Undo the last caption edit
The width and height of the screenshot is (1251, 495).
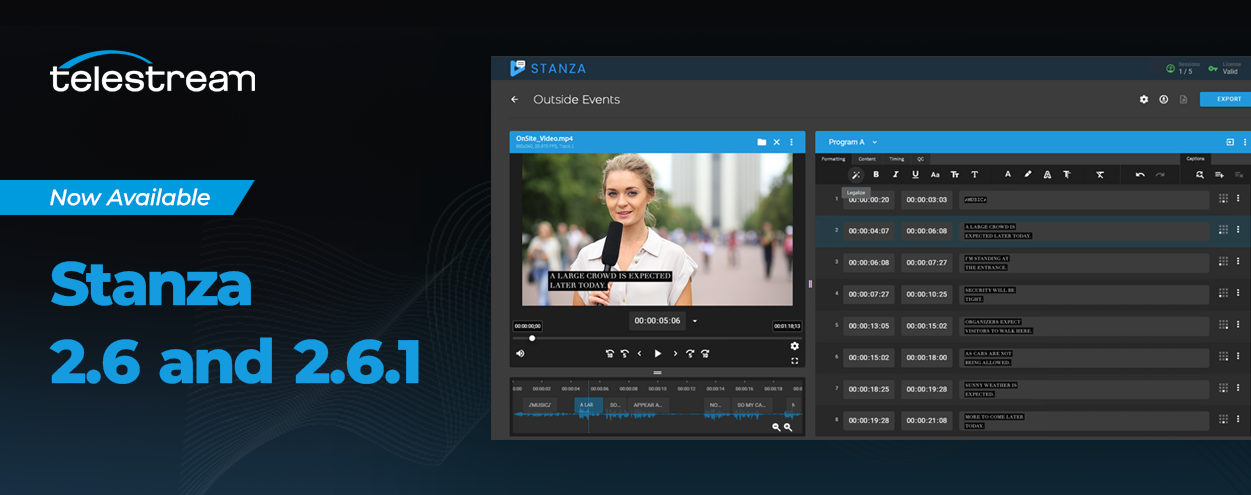point(1140,175)
